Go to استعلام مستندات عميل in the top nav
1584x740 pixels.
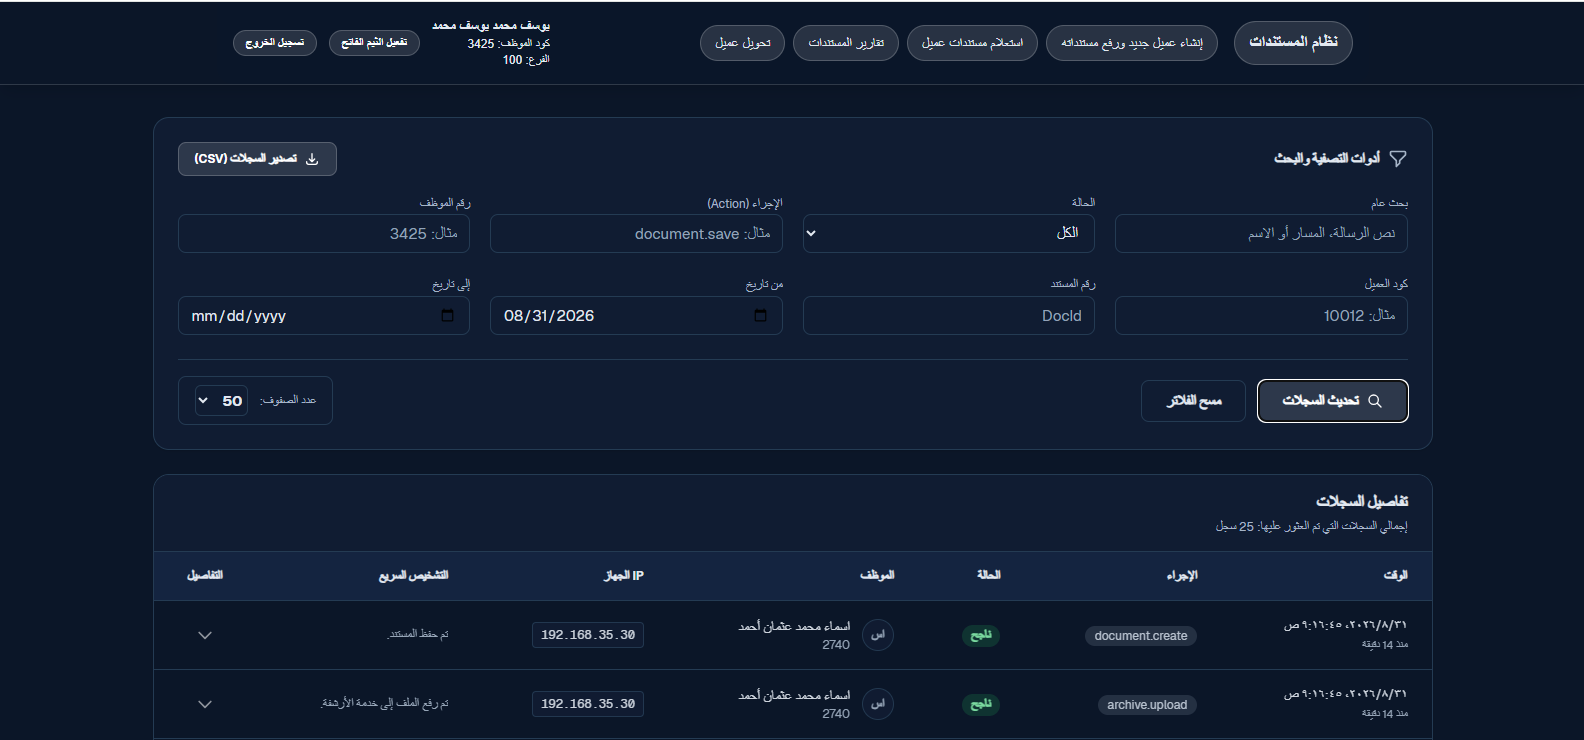tap(972, 43)
